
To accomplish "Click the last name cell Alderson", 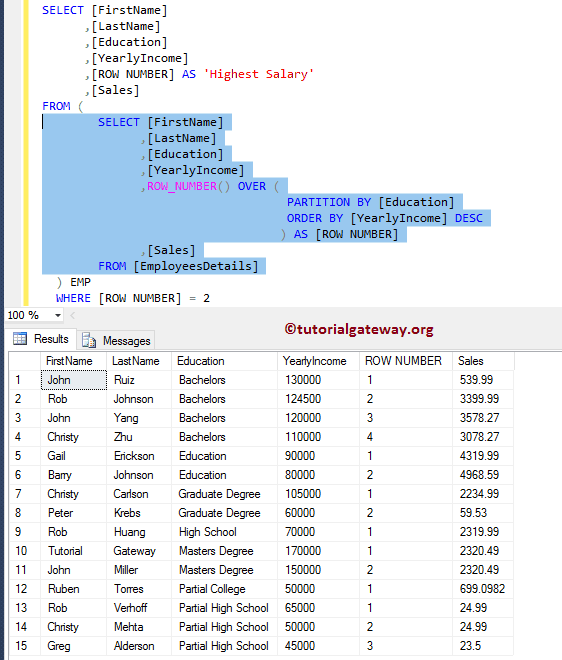I will [x=139, y=646].
